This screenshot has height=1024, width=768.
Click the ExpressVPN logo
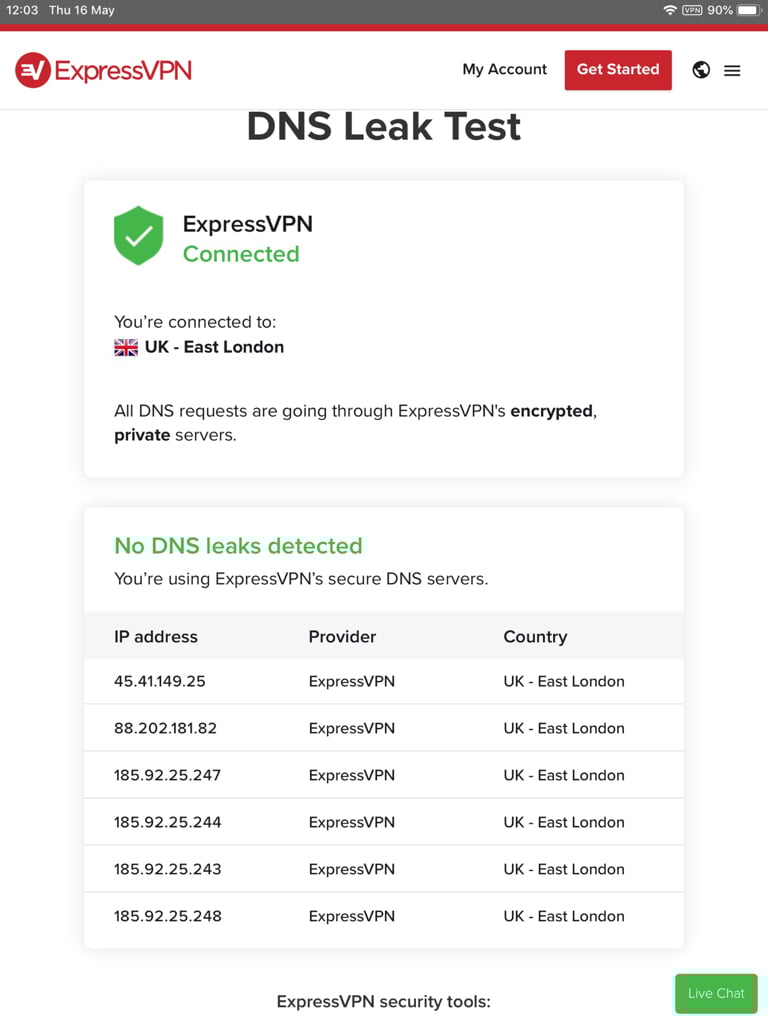(103, 70)
